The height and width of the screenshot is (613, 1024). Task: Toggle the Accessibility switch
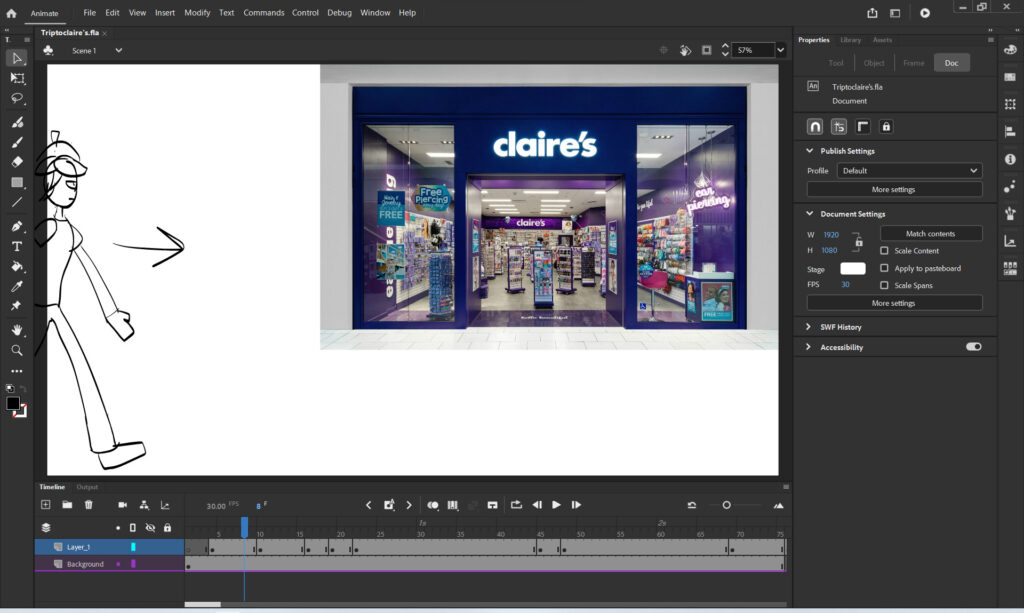pyautogui.click(x=974, y=347)
